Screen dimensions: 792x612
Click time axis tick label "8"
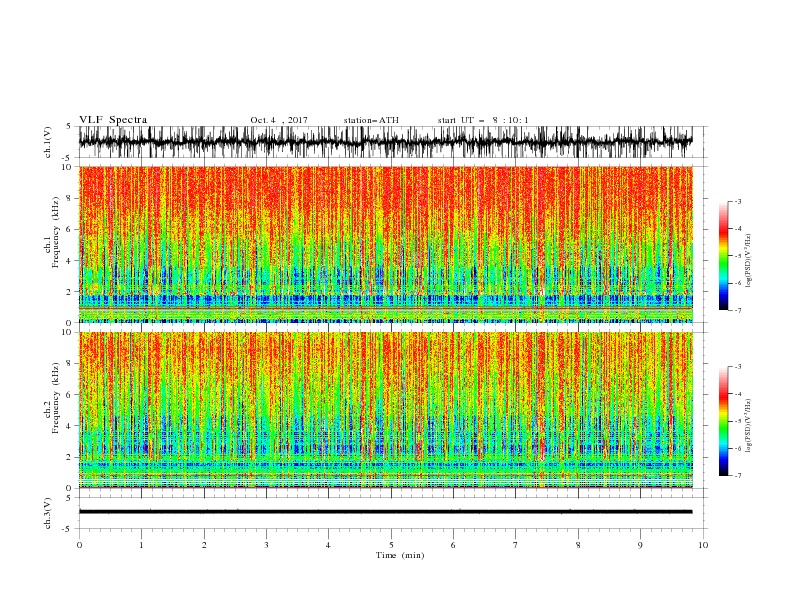(x=578, y=545)
